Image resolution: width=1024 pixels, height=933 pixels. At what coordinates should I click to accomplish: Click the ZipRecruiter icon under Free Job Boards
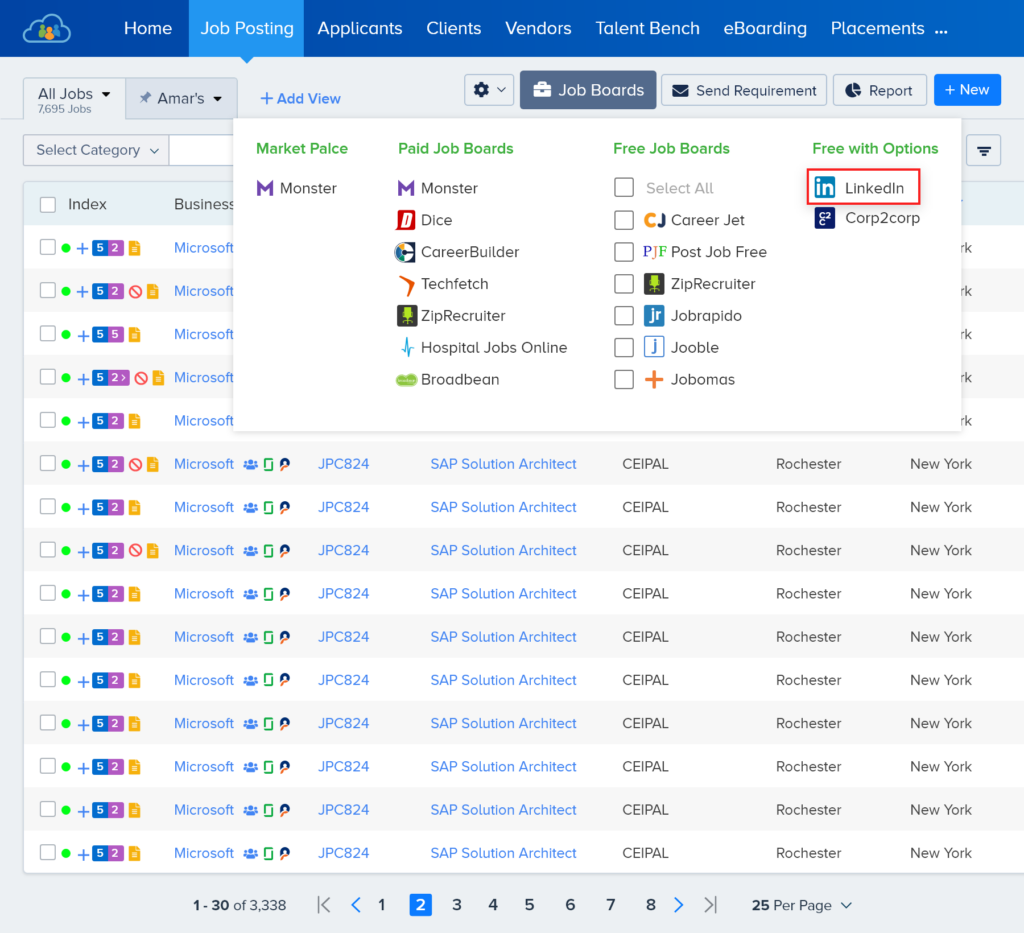coord(654,284)
